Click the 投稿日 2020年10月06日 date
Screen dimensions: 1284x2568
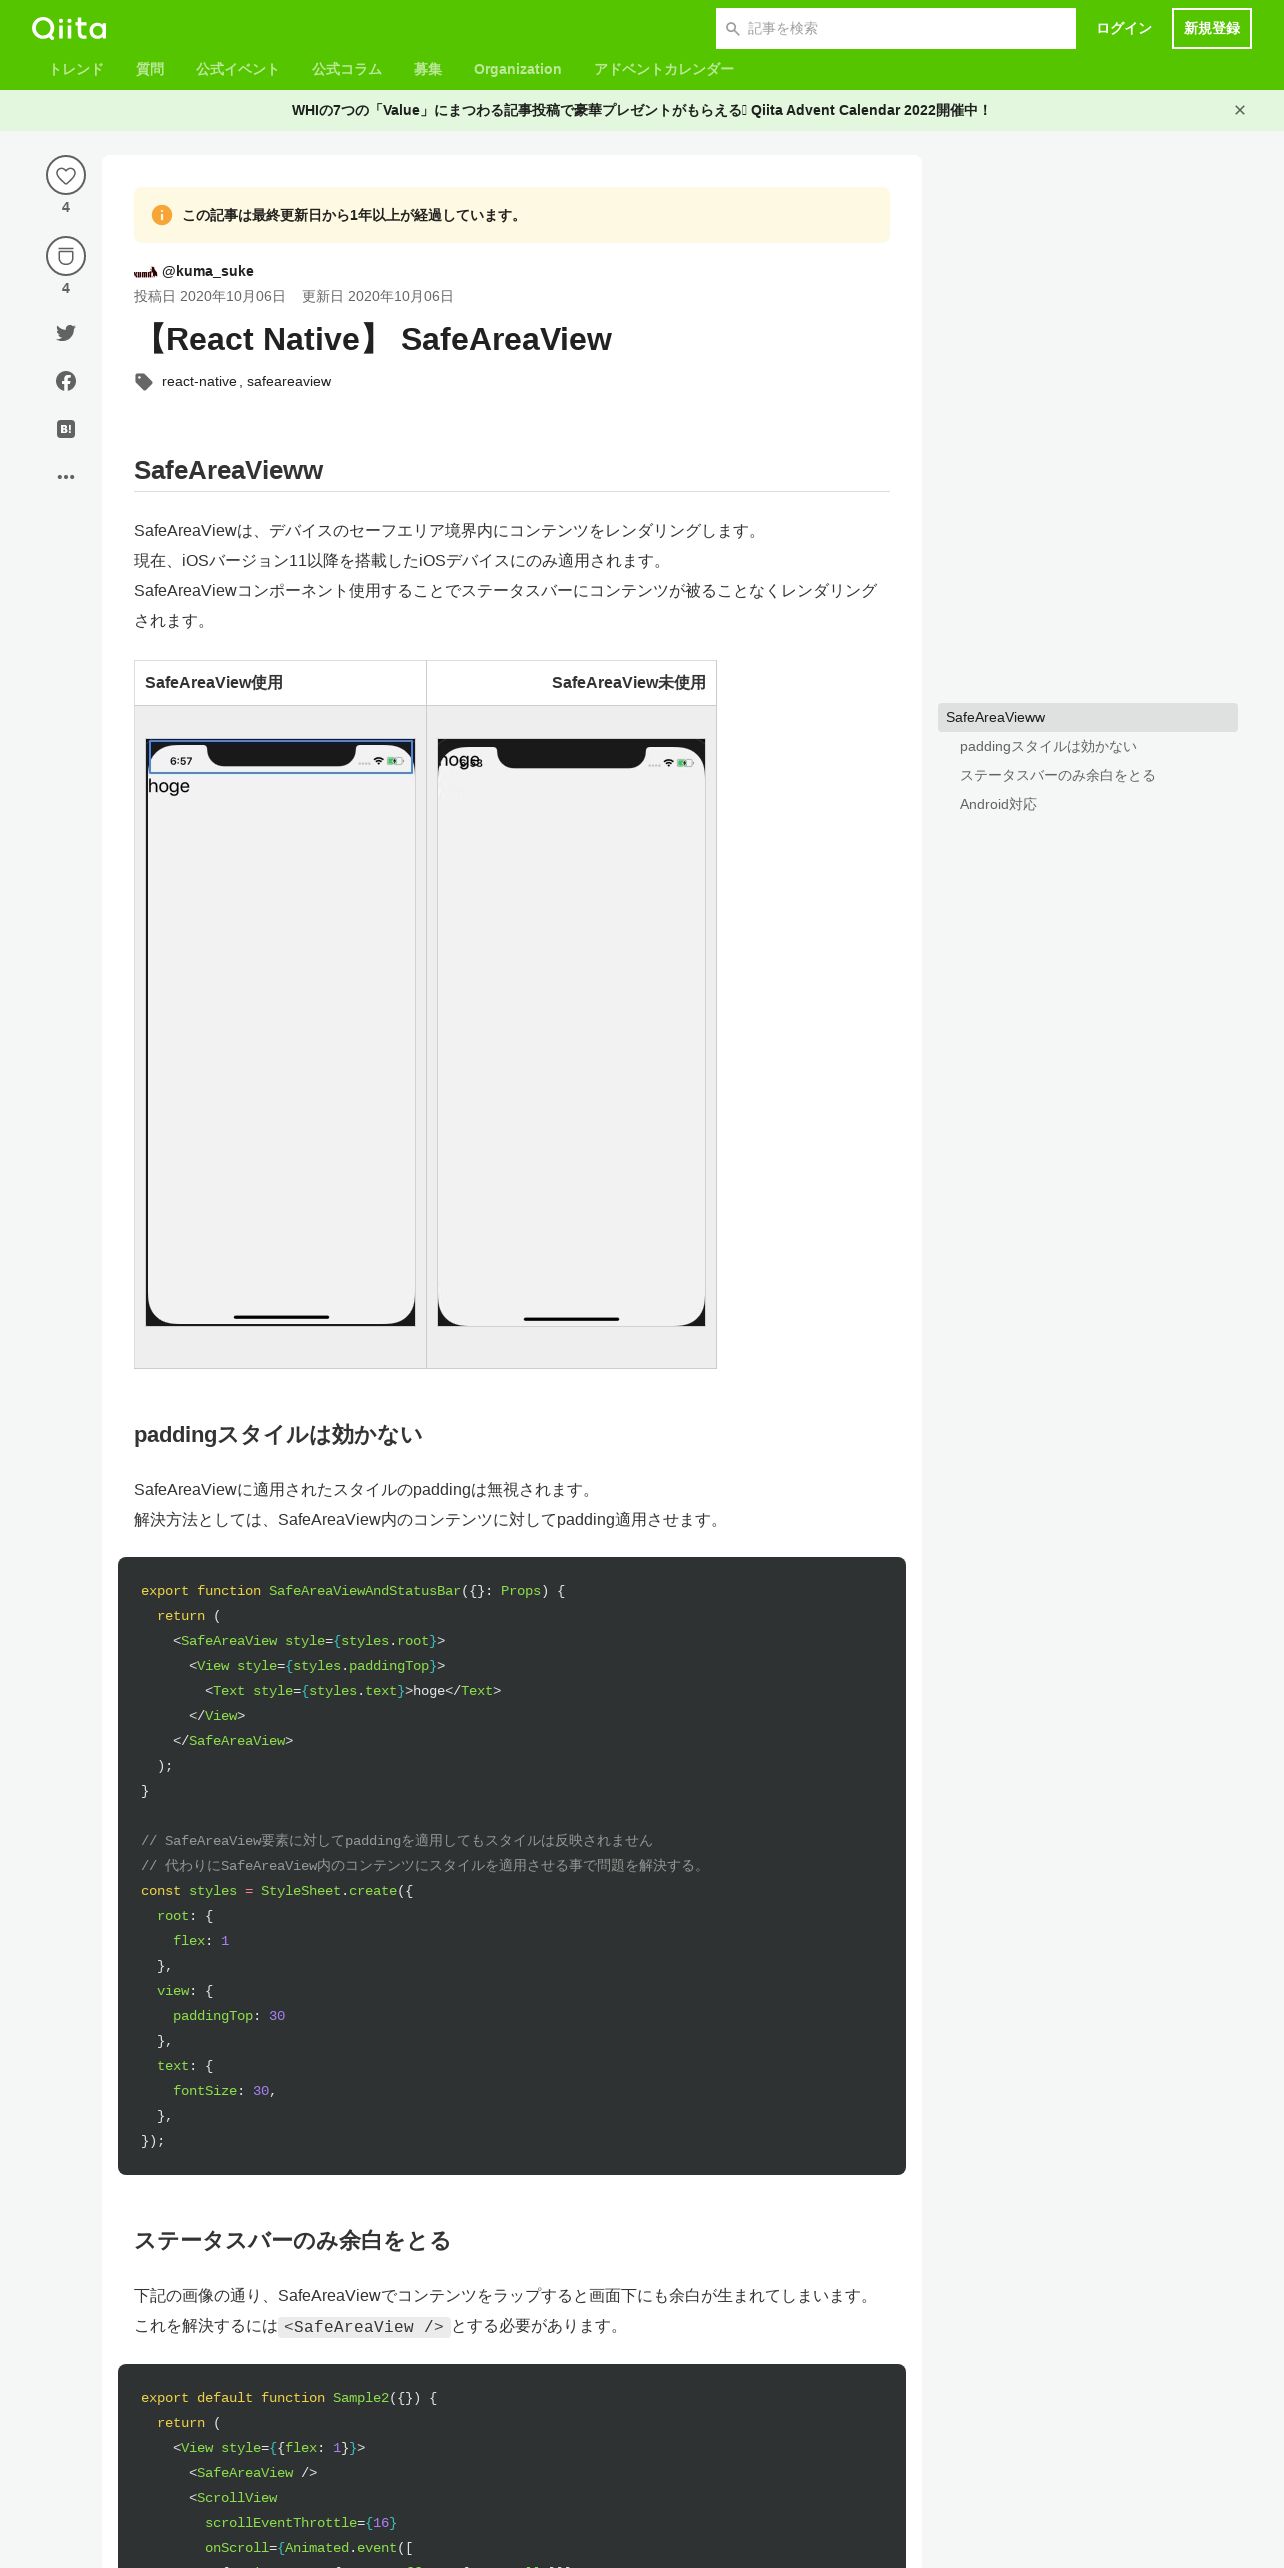210,296
